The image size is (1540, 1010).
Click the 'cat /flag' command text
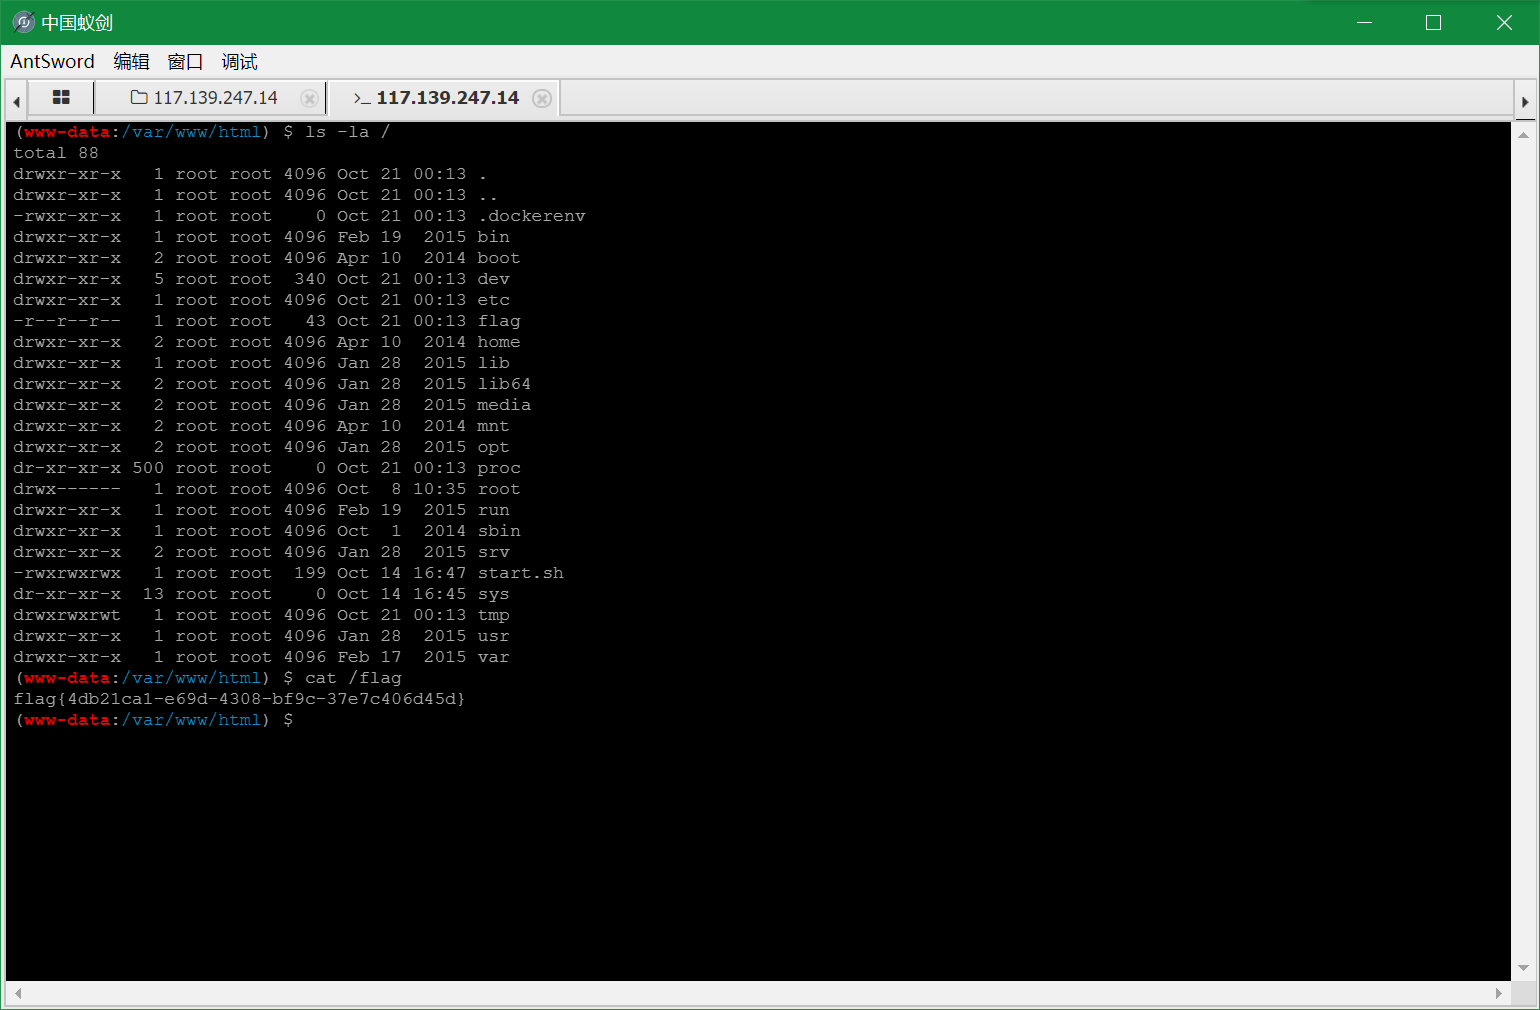[x=353, y=678]
